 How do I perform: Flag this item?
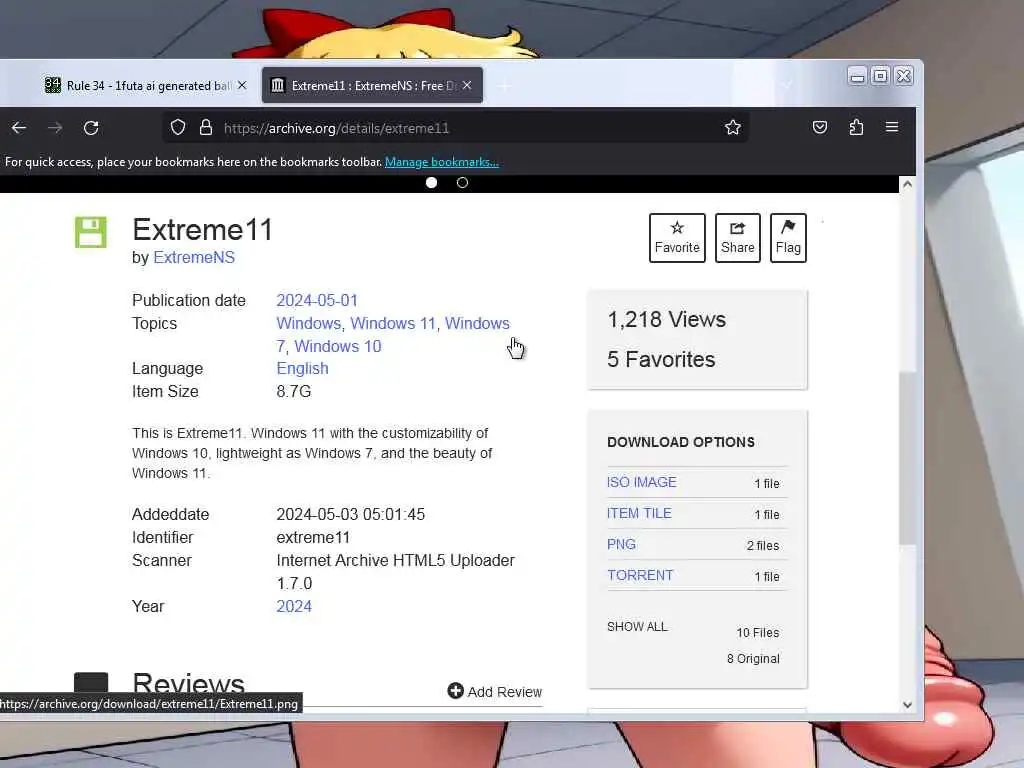[788, 238]
